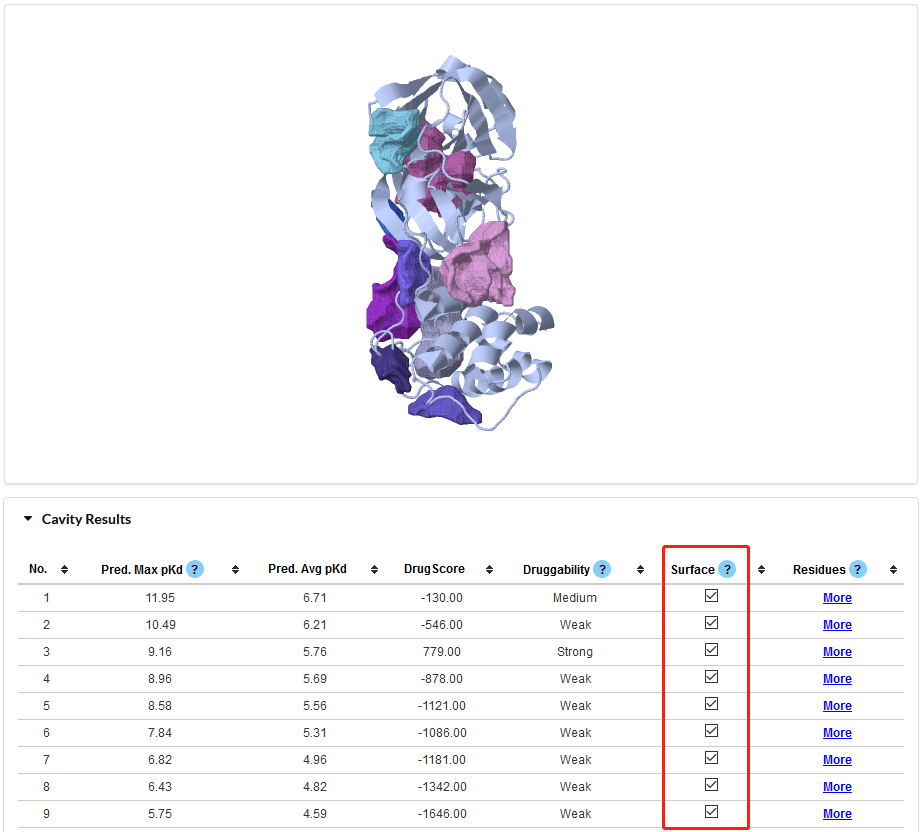The width and height of the screenshot is (922, 832).
Task: Follow More link in row 7
Action: click(x=837, y=760)
